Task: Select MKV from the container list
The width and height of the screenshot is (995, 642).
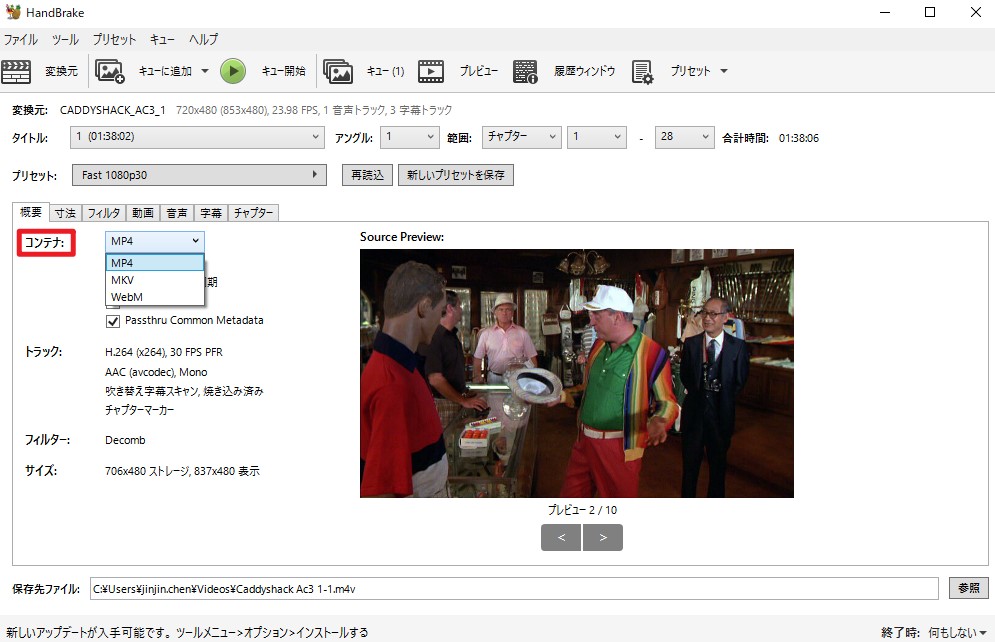Action: click(x=155, y=280)
